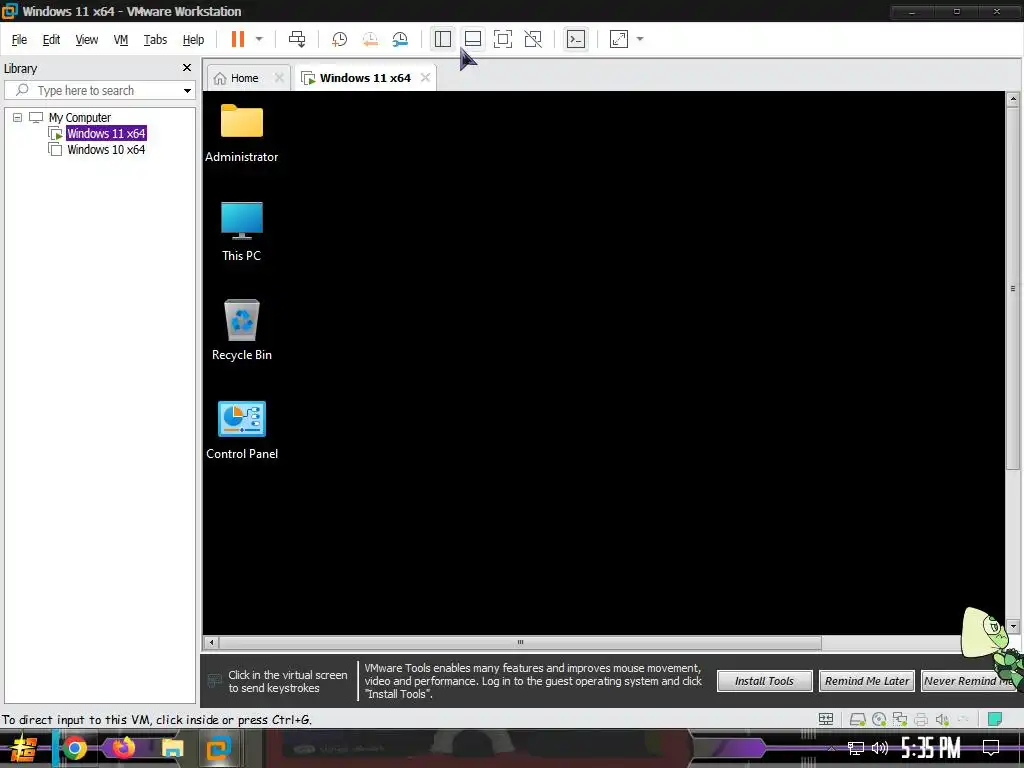Viewport: 1024px width, 768px height.
Task: Click the vertical scrollbar thumb
Action: pos(1013,288)
